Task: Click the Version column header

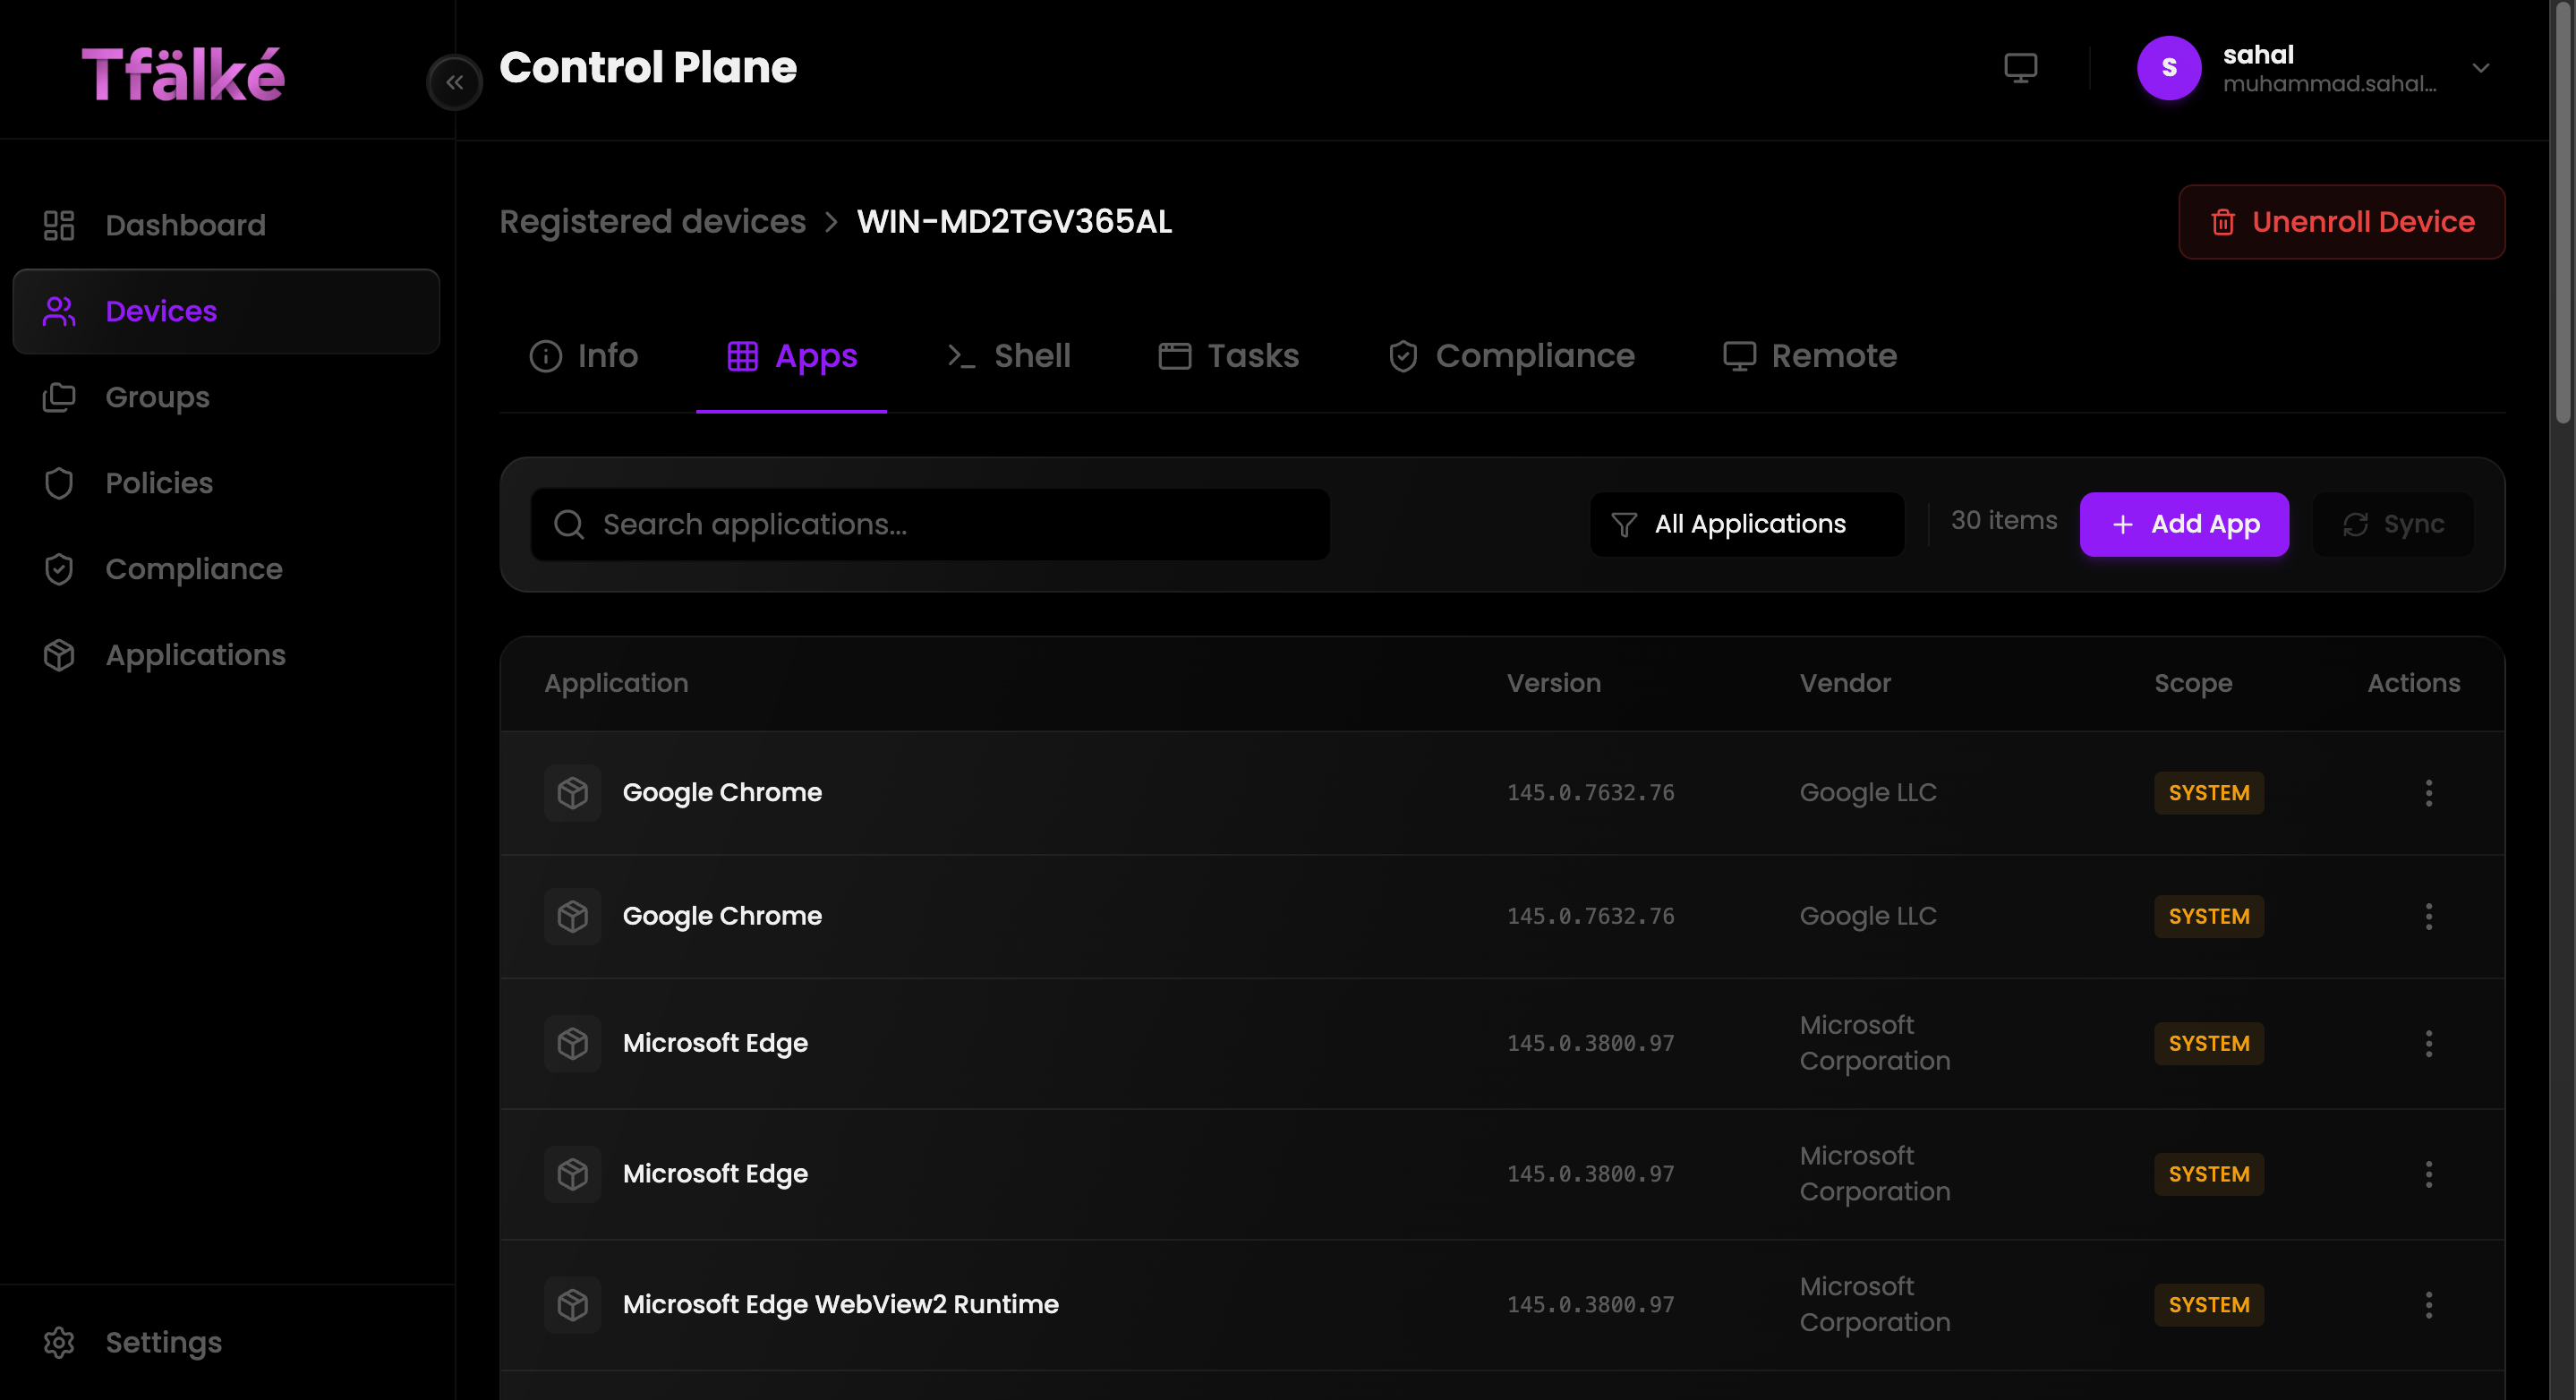Action: 1554,683
